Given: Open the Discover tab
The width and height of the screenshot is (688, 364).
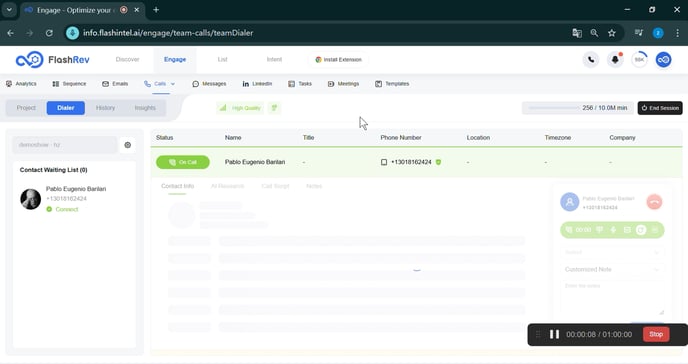Looking at the screenshot, I should (x=127, y=59).
